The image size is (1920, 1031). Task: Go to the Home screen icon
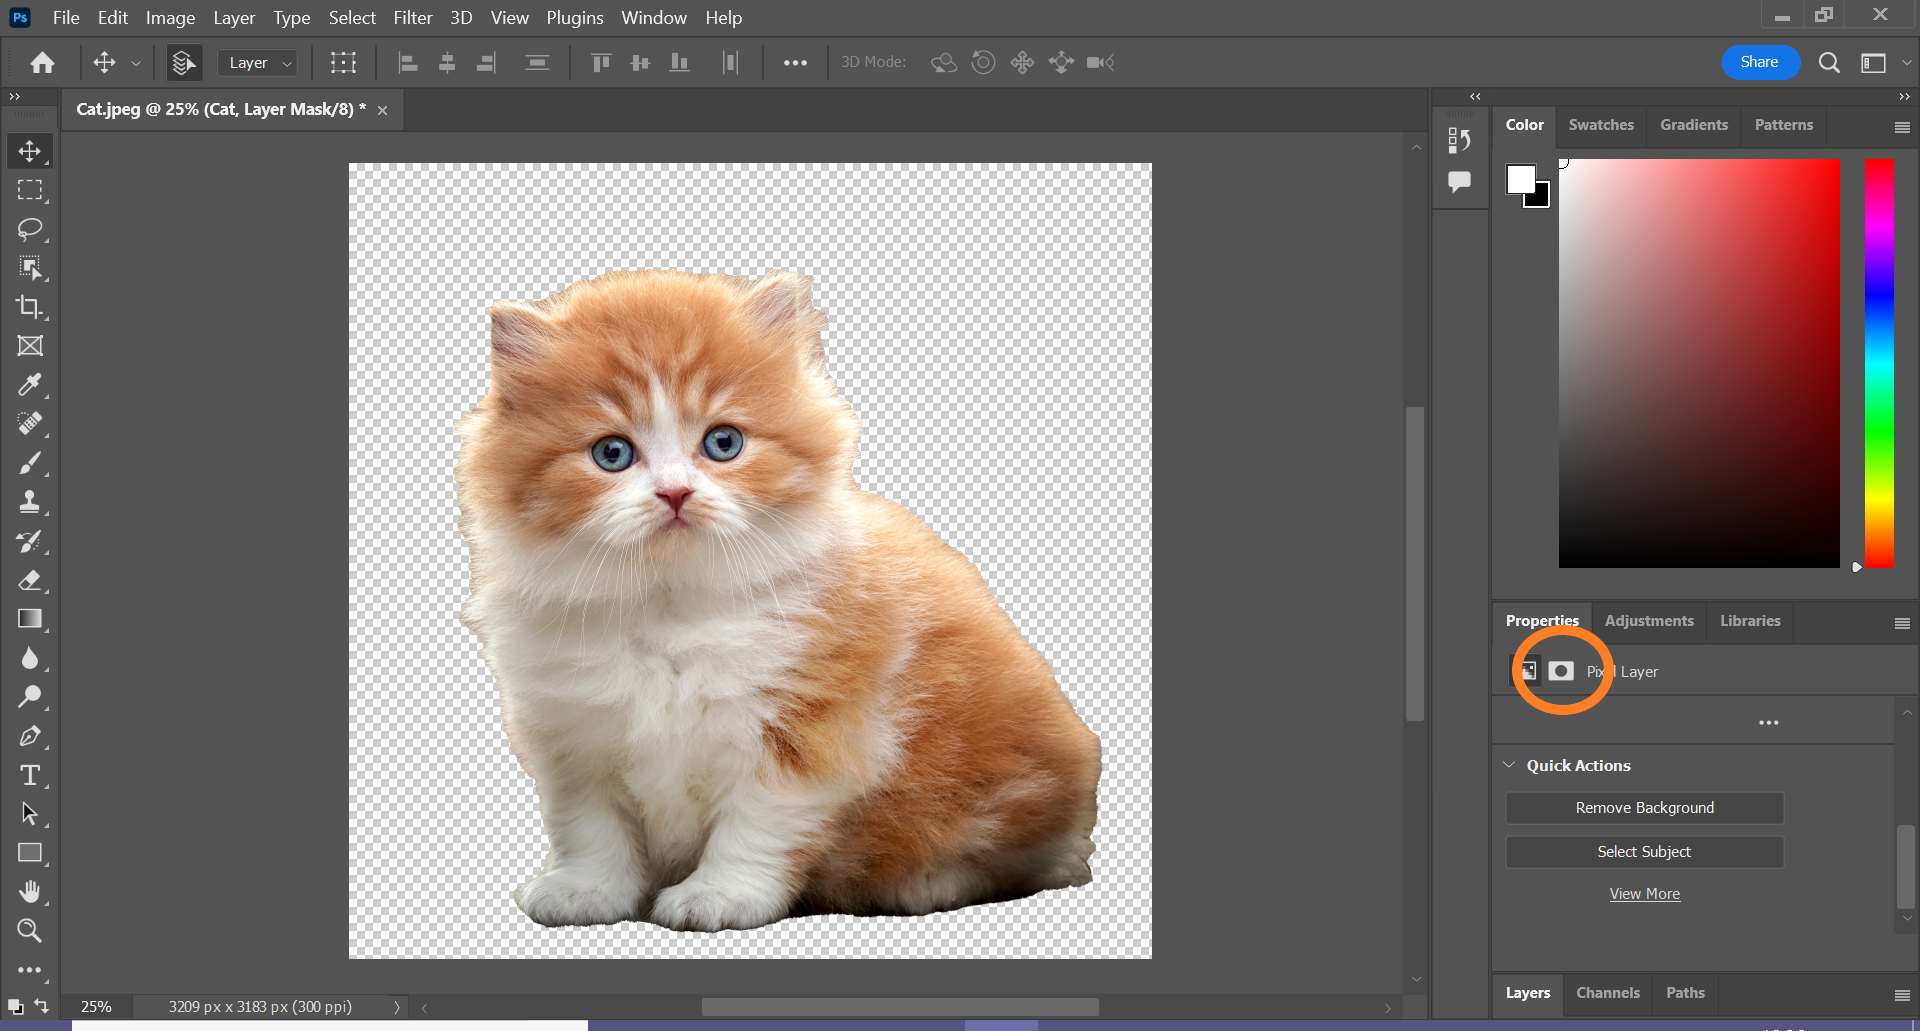coord(42,63)
